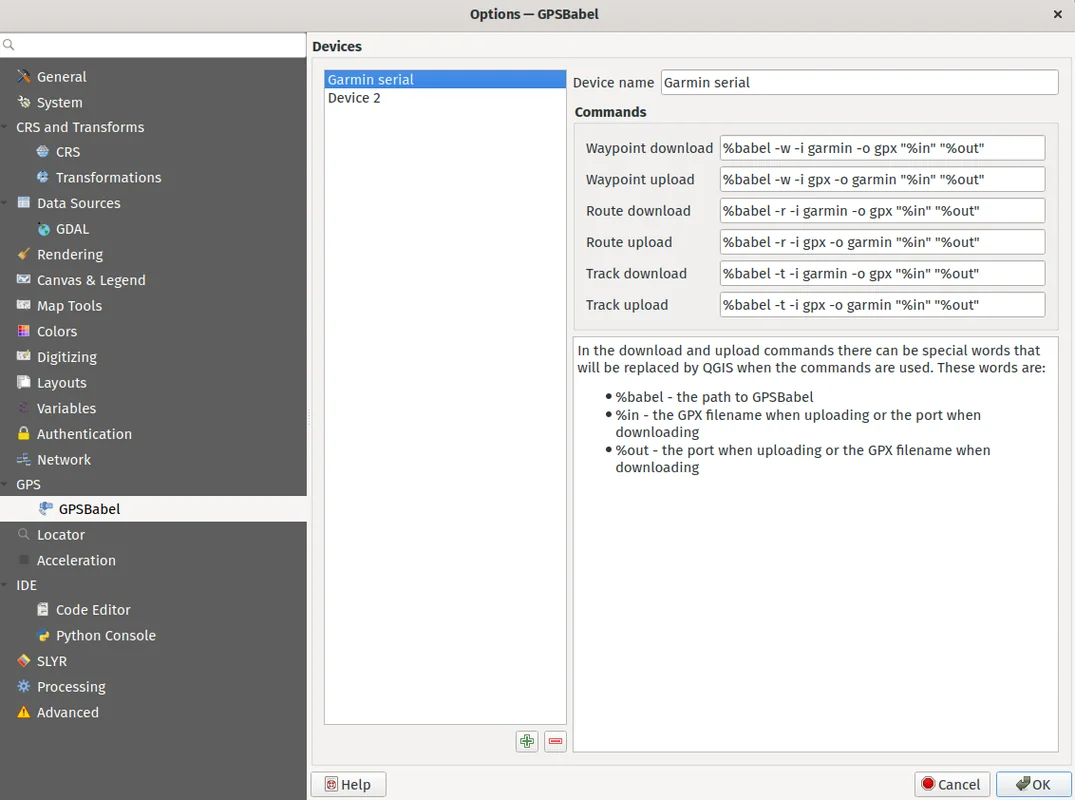The image size is (1075, 800).
Task: Click the Rendering broom icon
Action: tap(24, 254)
